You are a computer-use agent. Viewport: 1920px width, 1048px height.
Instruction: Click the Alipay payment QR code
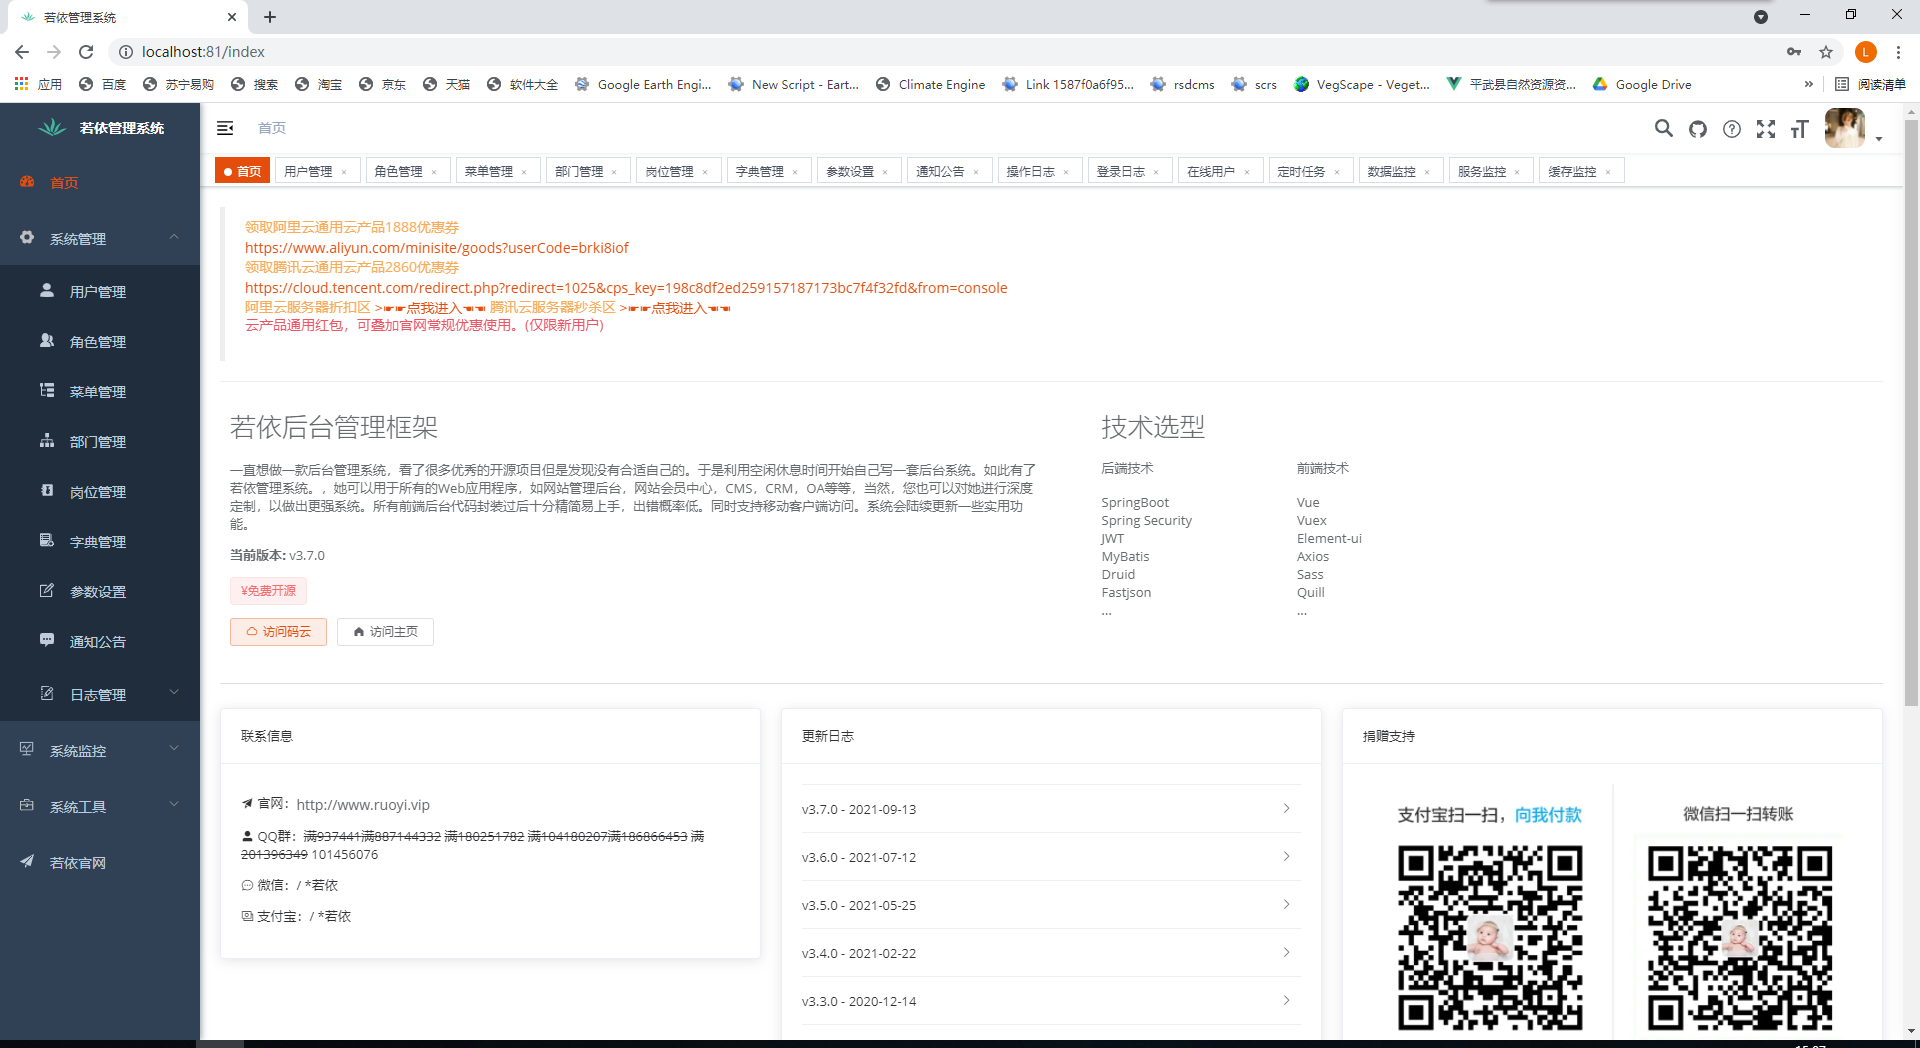click(x=1489, y=938)
